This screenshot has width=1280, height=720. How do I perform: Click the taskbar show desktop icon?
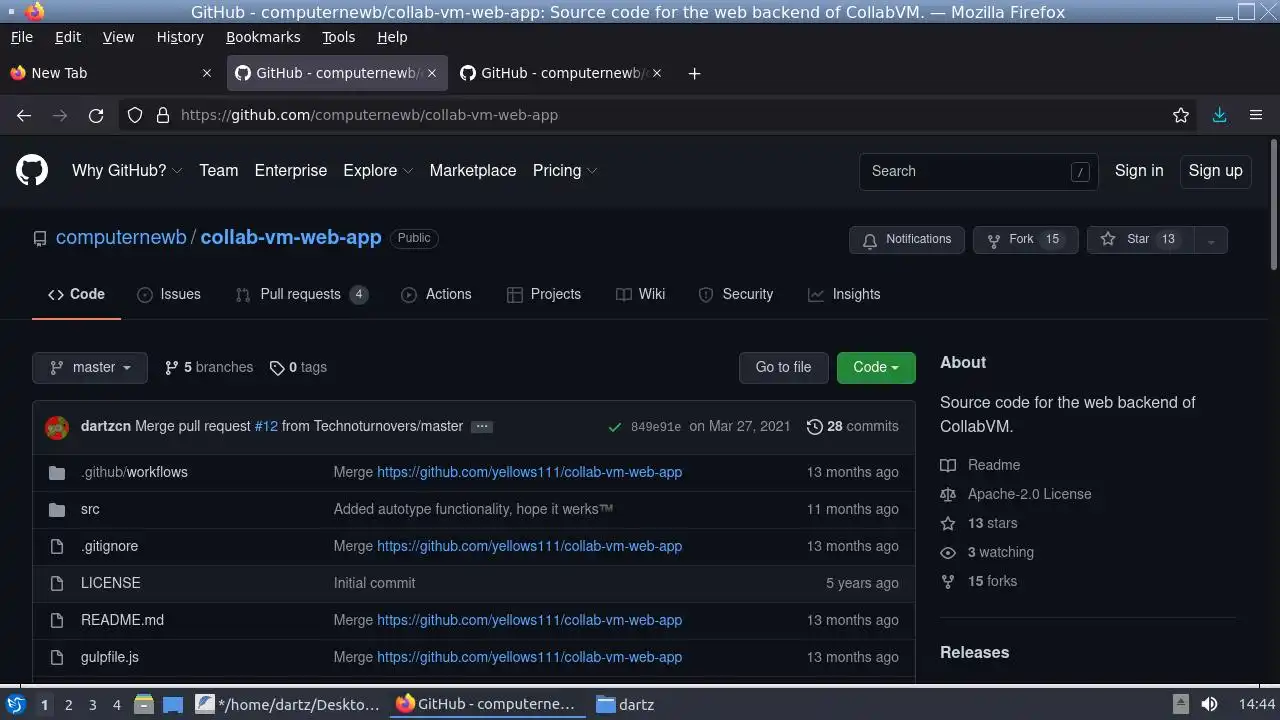(173, 704)
